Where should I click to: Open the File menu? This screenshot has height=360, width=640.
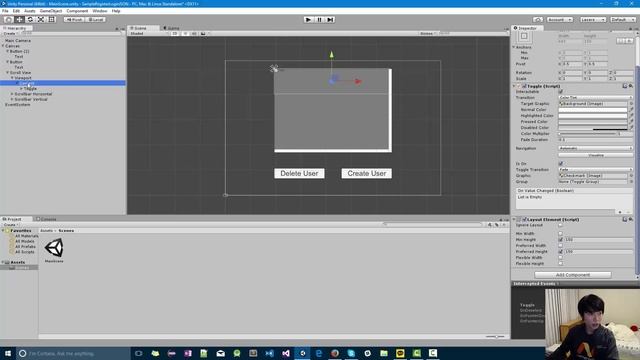5,11
